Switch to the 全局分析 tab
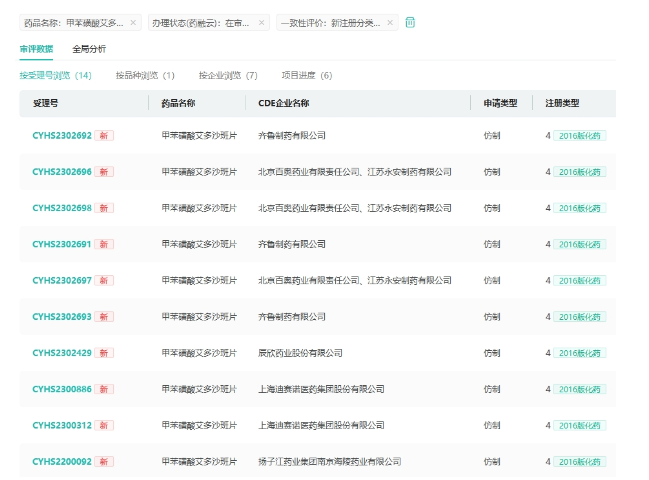 89,48
